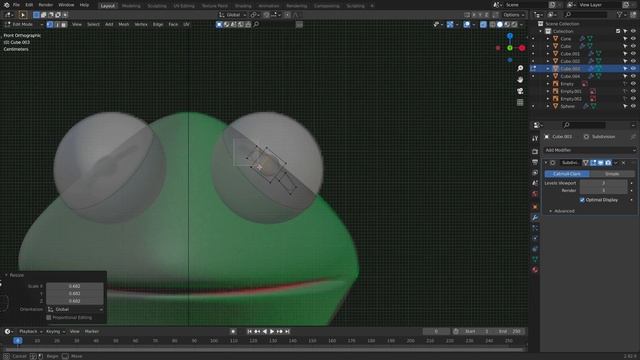Open the View Layer properties tab icon
This screenshot has width=640, height=360.
(535, 173)
